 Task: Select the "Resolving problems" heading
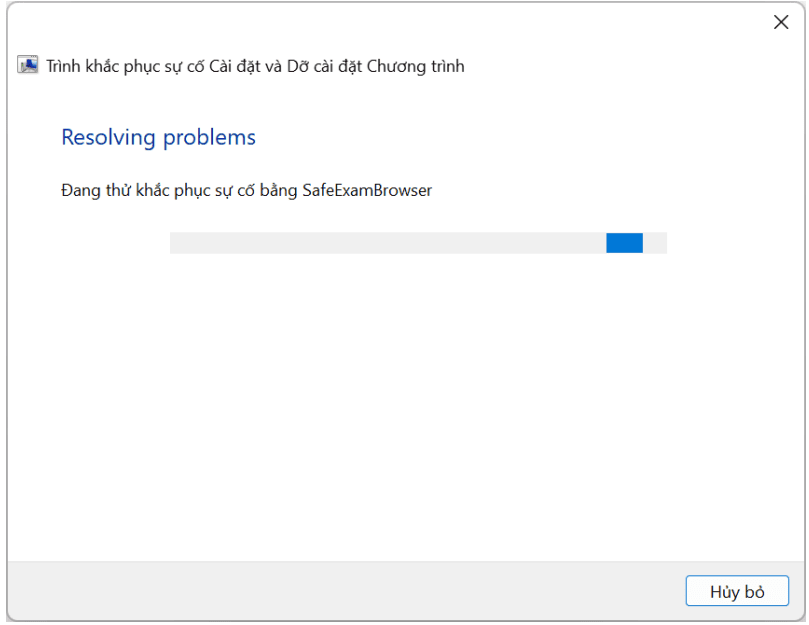pyautogui.click(x=158, y=137)
